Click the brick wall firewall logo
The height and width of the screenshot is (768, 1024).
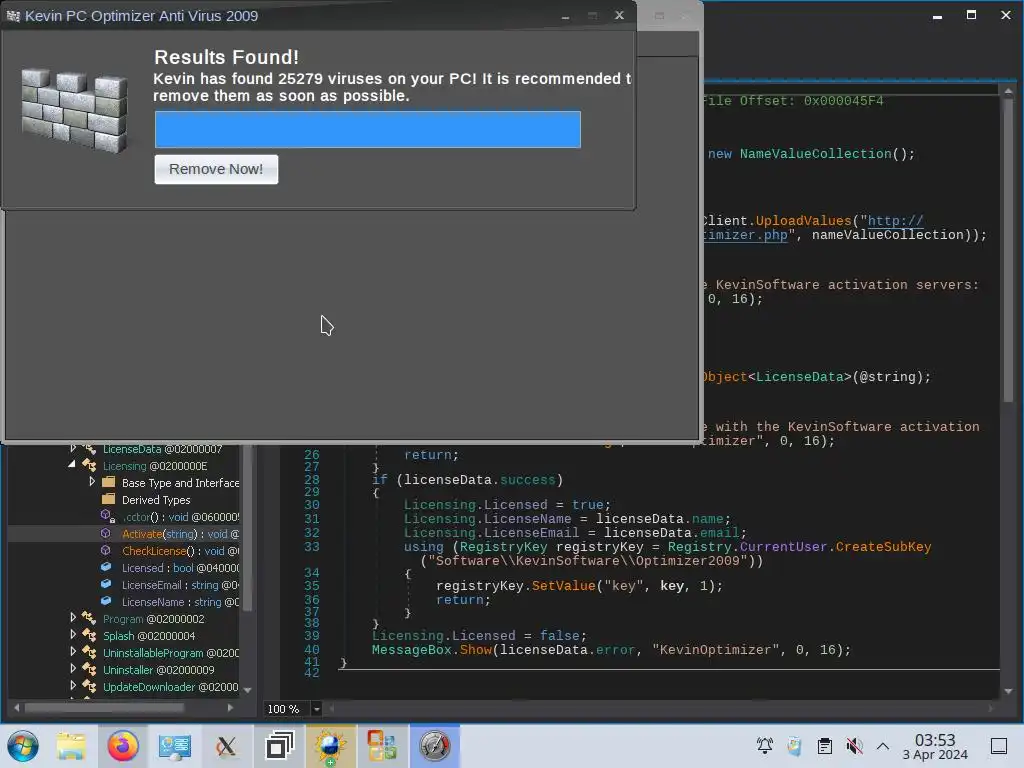pyautogui.click(x=74, y=111)
